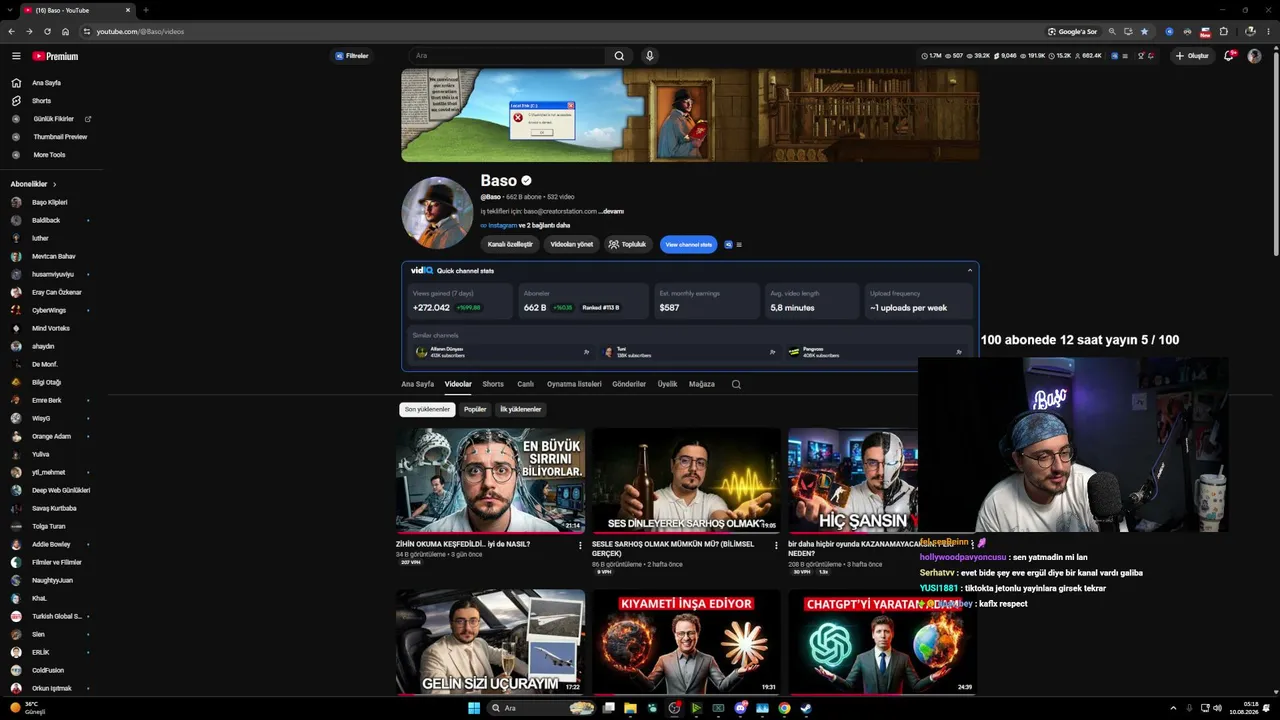Screen dimensions: 1280x720
Task: Click the YouTube Premium logo
Action: point(55,56)
